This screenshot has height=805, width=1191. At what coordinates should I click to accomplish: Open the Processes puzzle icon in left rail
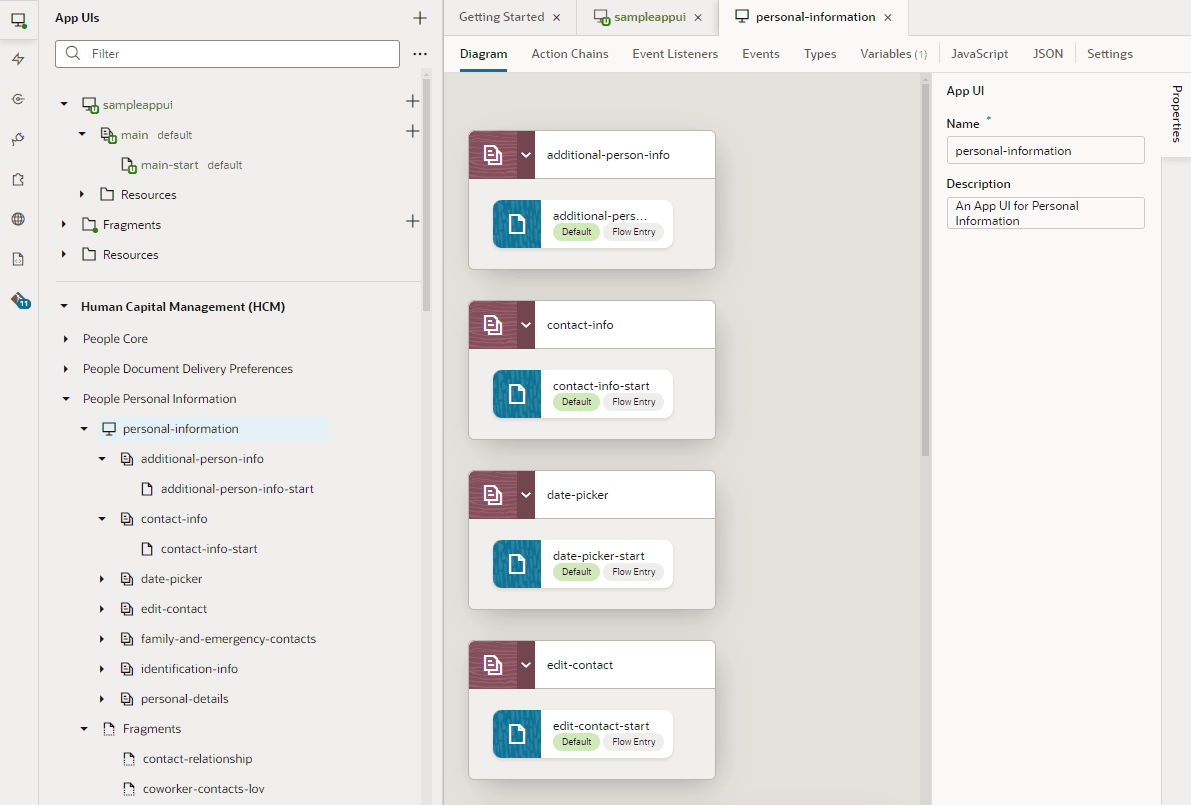pyautogui.click(x=18, y=179)
